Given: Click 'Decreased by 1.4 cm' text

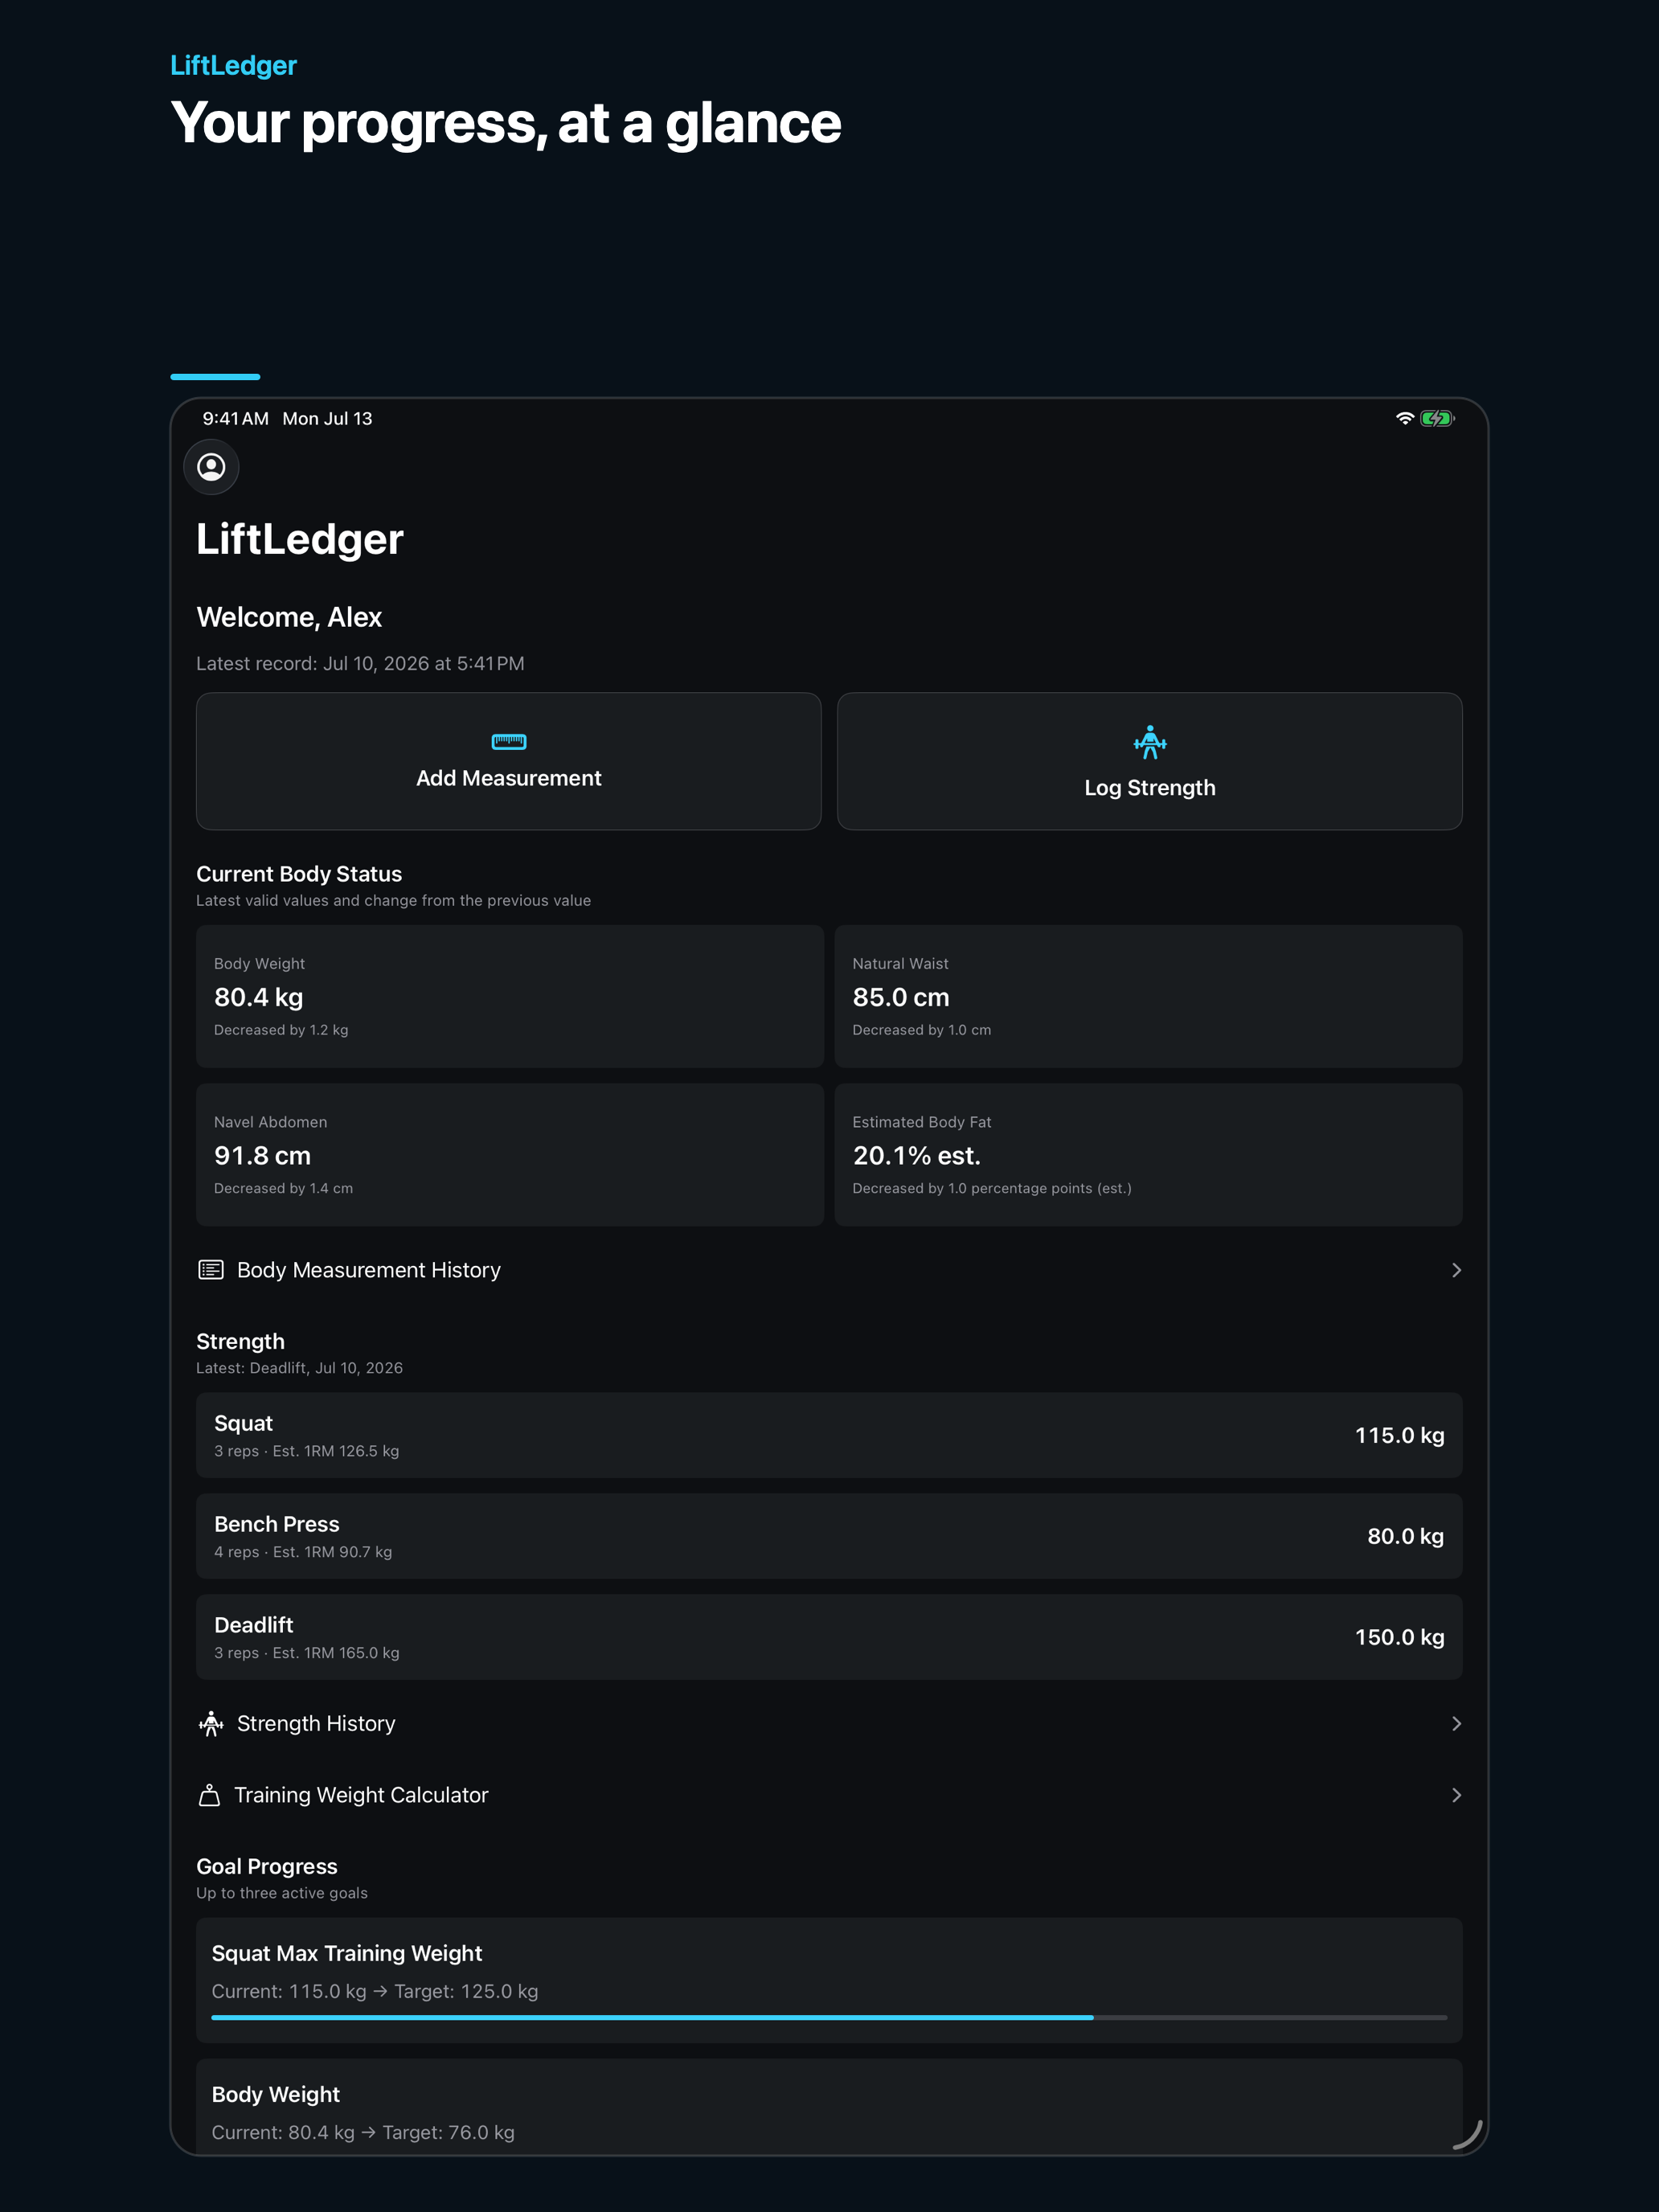Looking at the screenshot, I should point(283,1188).
